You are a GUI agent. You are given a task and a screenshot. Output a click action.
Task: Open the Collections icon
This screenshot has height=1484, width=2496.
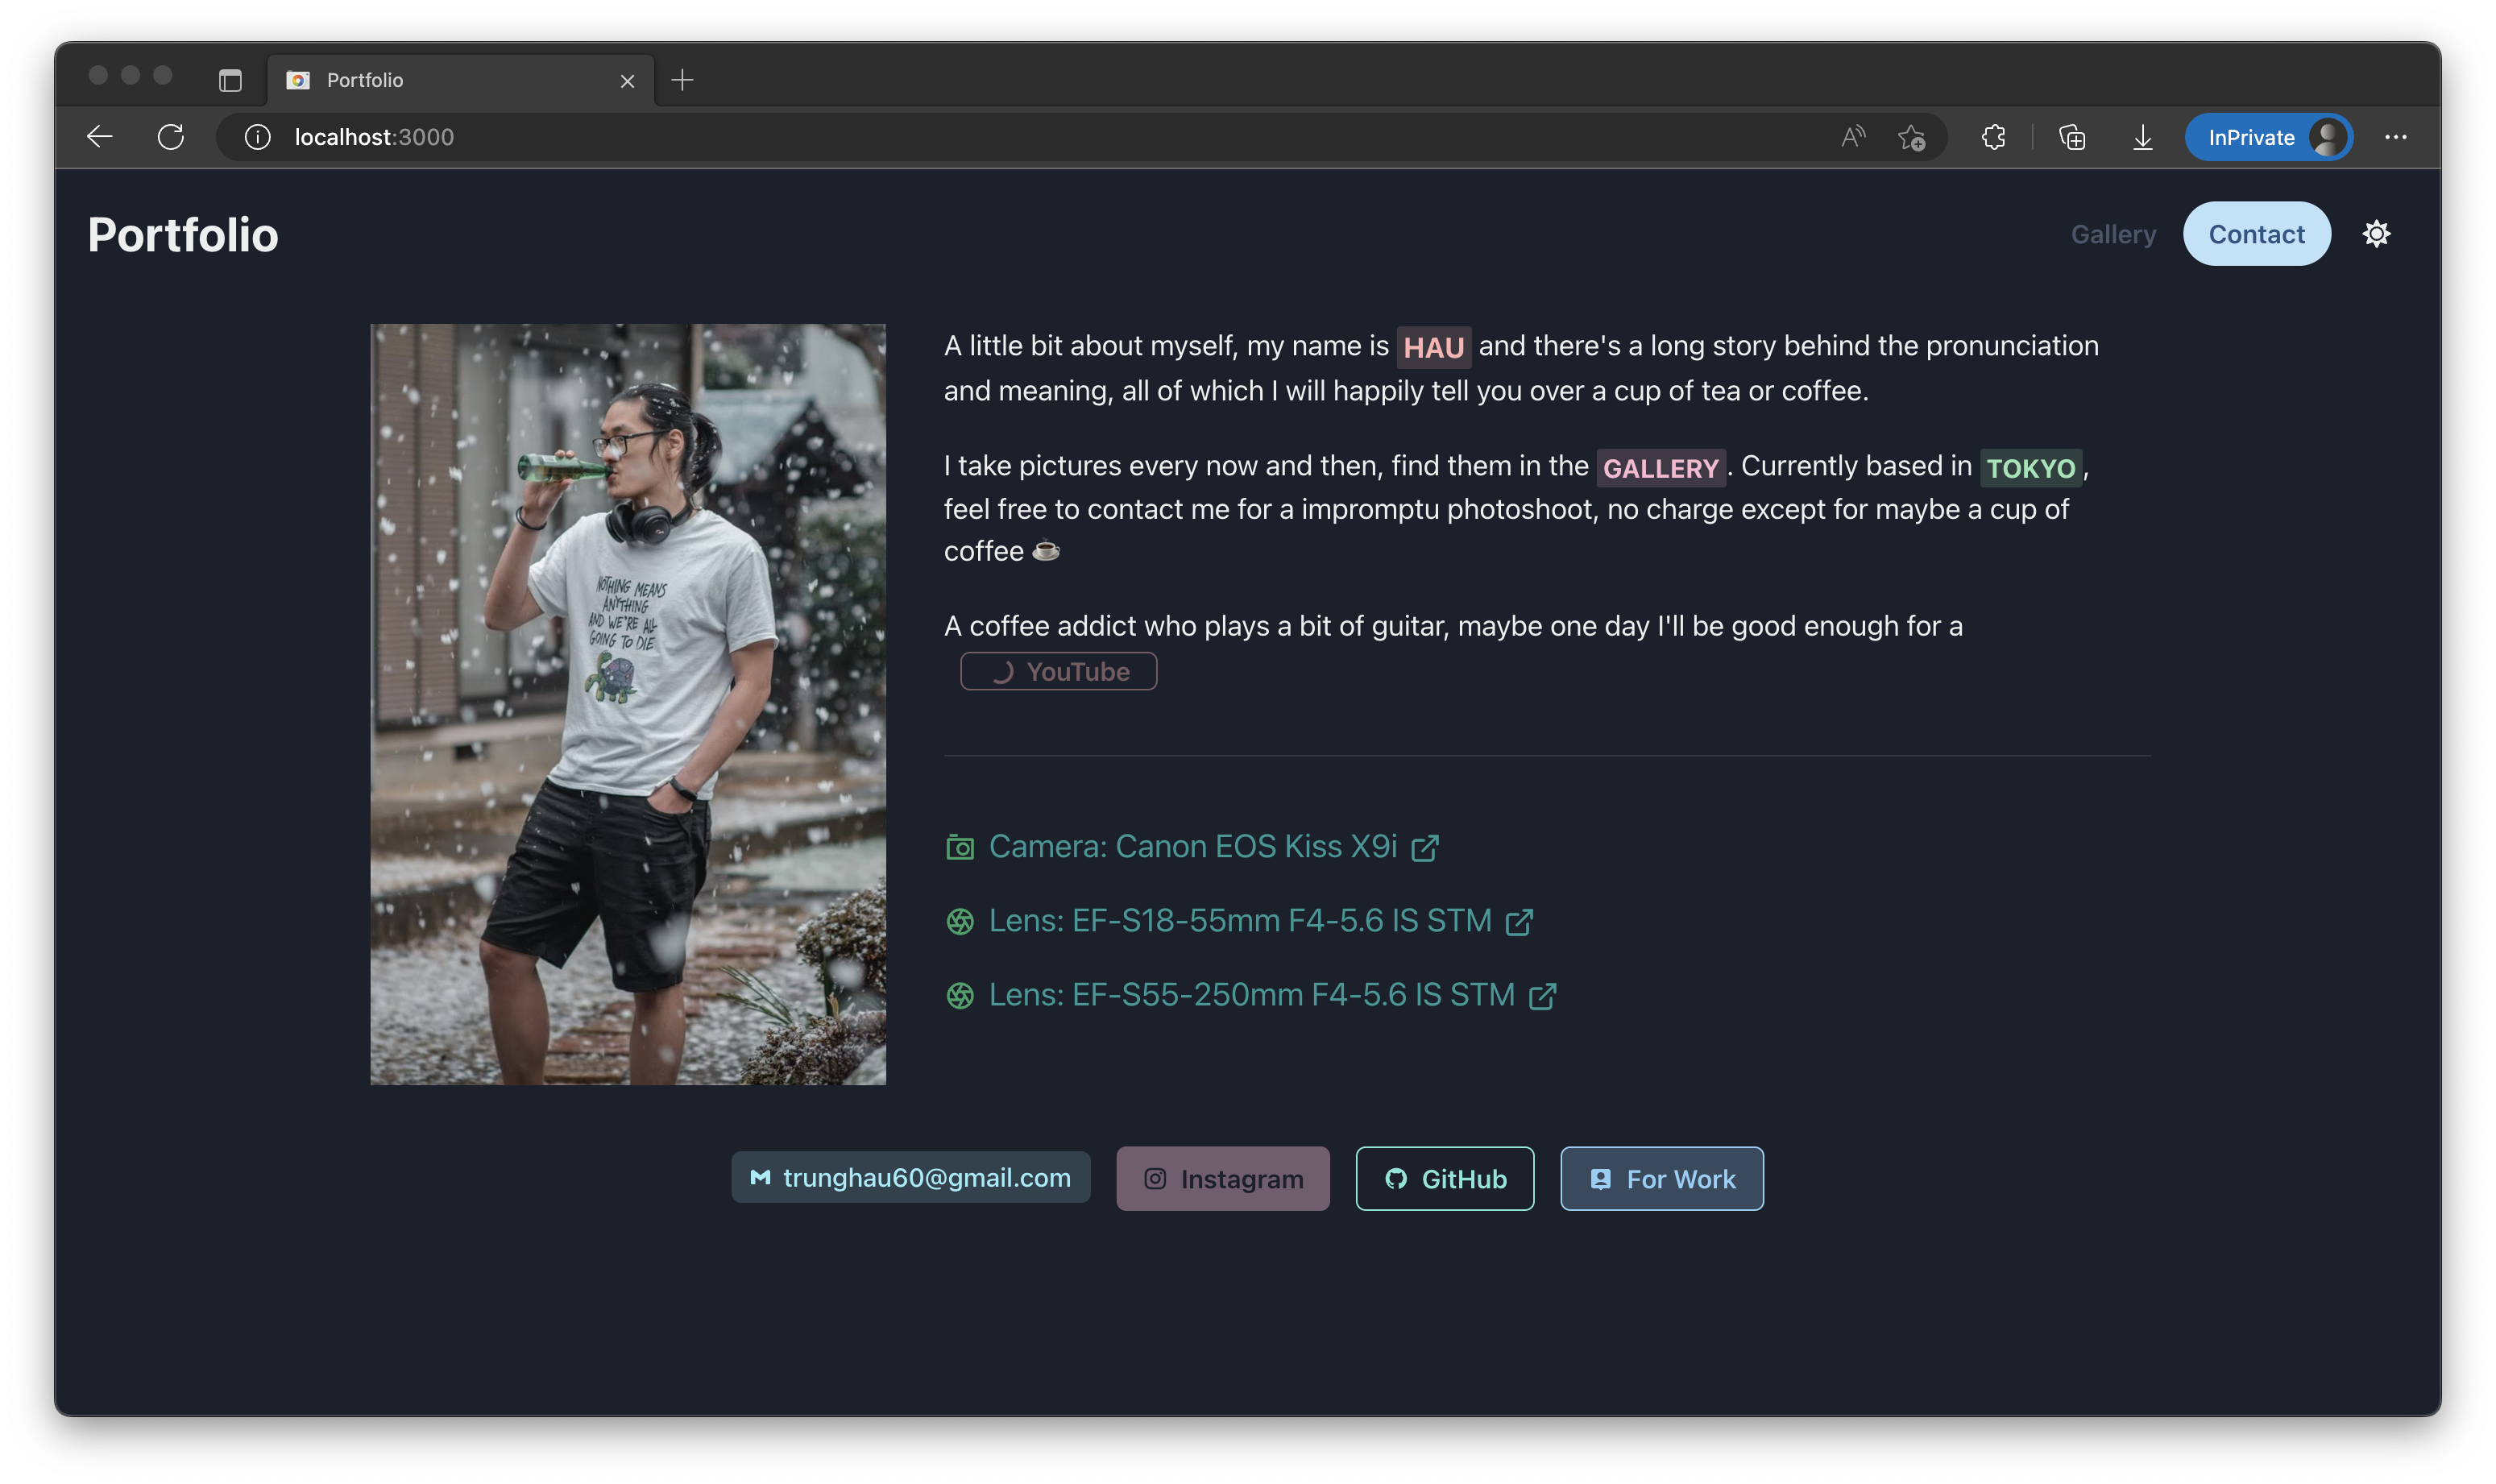pos(2072,137)
